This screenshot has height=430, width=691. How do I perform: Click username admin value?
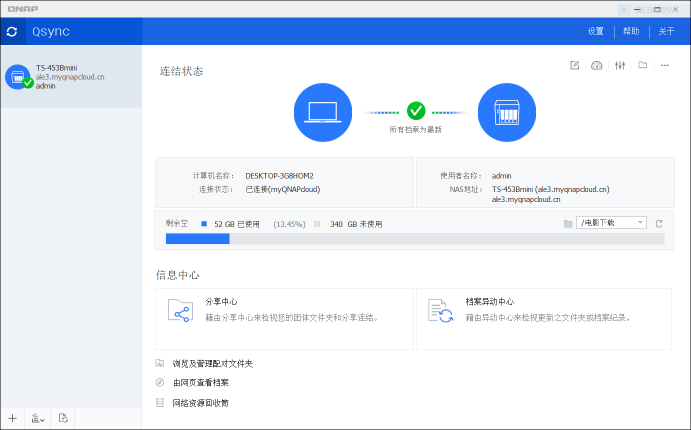(502, 176)
